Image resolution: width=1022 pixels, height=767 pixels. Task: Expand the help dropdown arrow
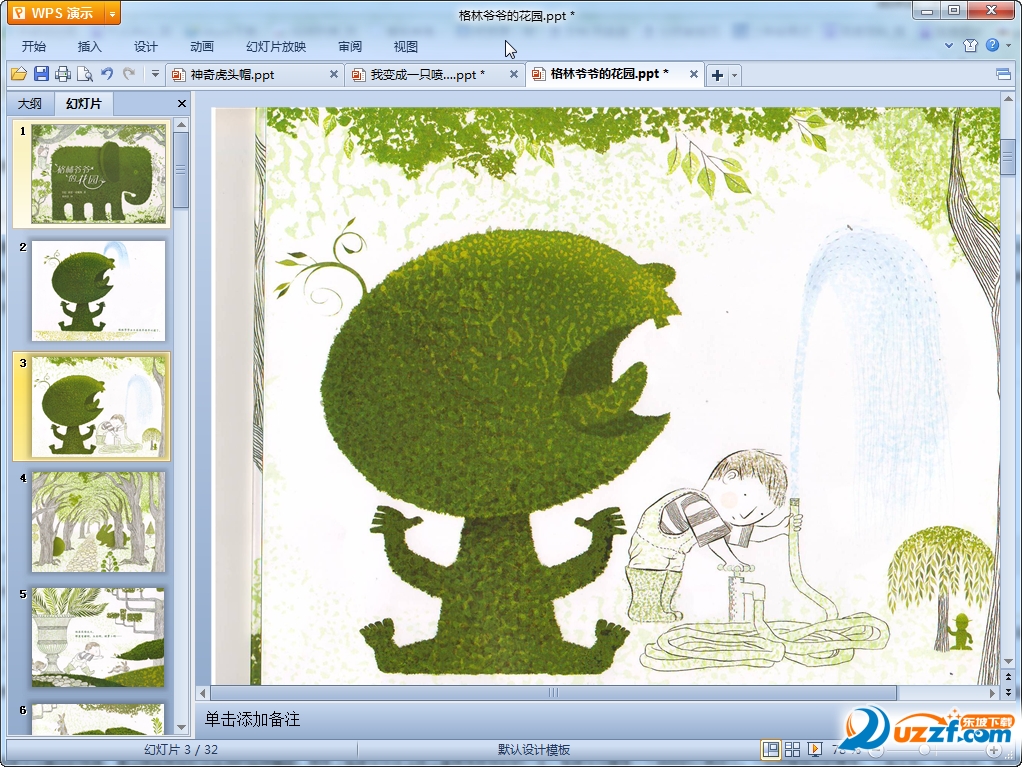coord(1009,46)
